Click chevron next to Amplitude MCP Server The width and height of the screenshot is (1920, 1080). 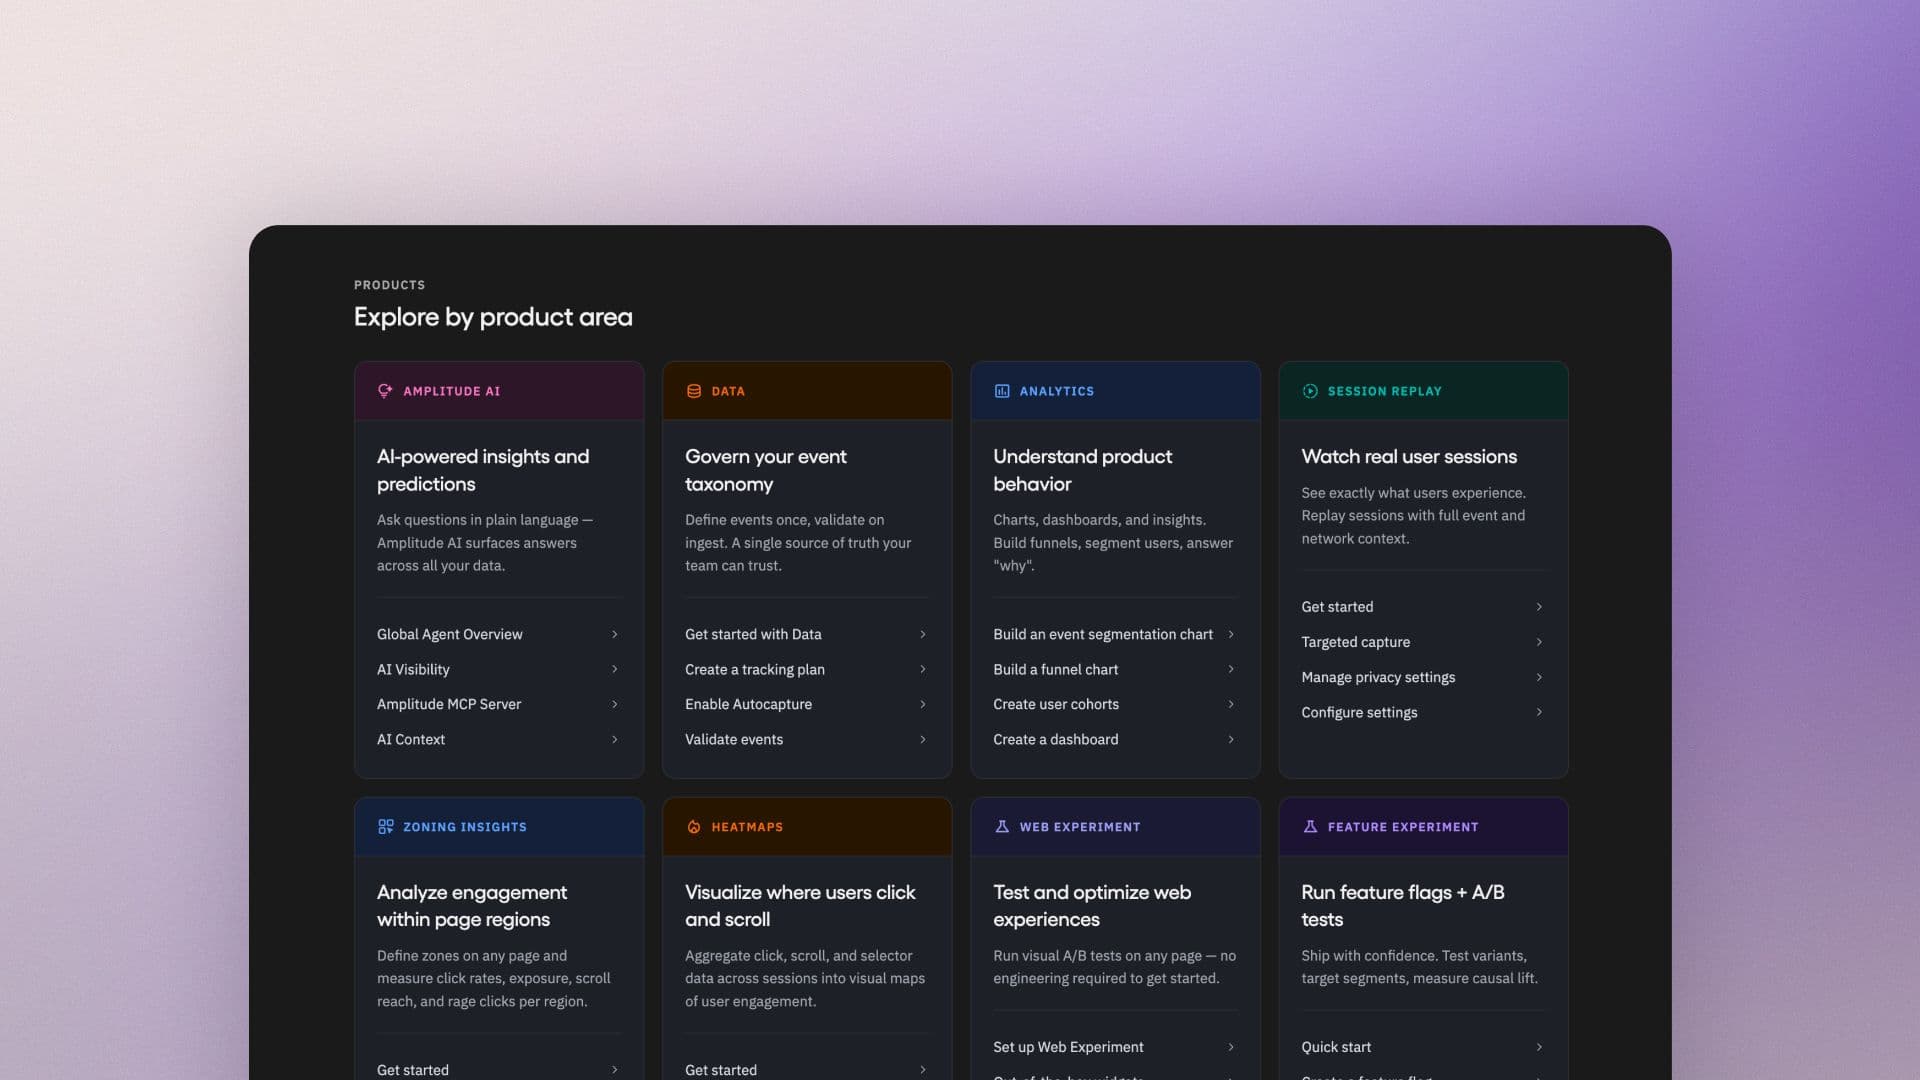[x=614, y=704]
